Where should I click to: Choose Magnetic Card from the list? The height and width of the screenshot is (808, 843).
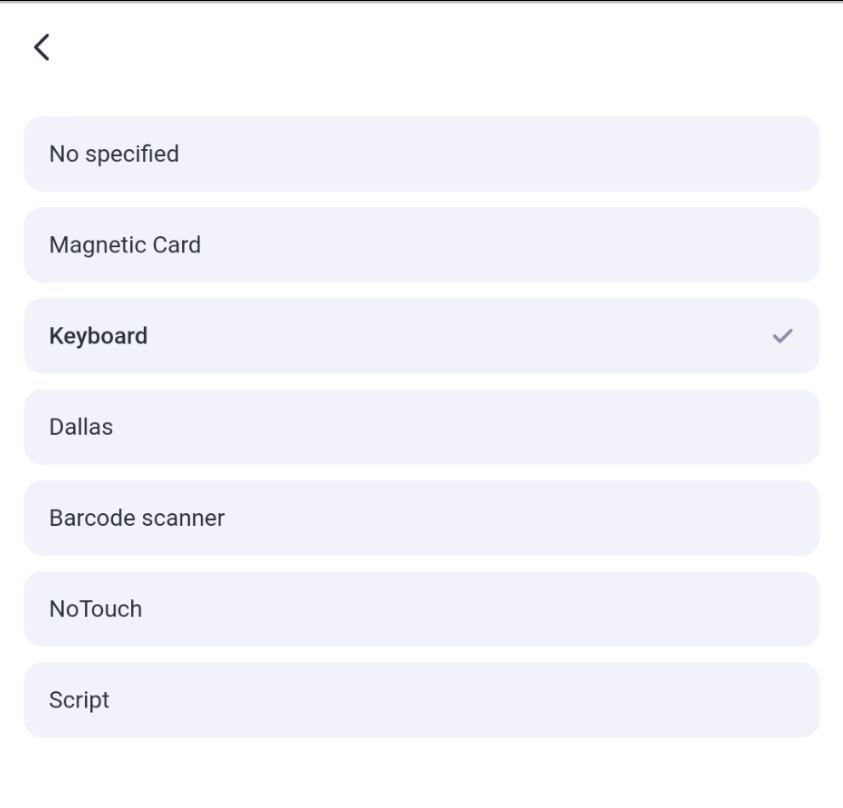[x=422, y=245]
